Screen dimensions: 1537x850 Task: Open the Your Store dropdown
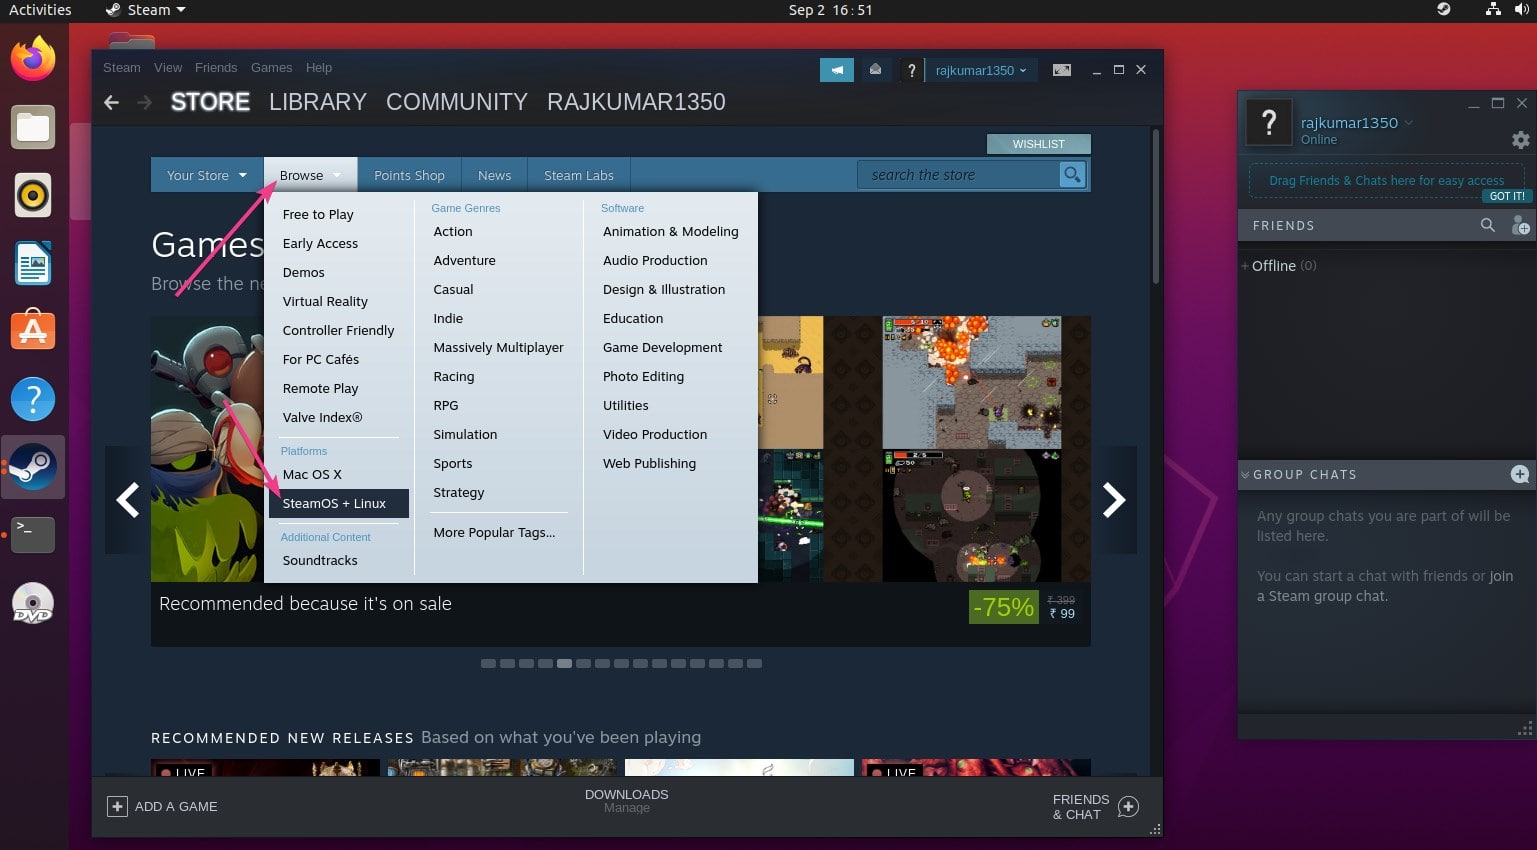pyautogui.click(x=205, y=174)
